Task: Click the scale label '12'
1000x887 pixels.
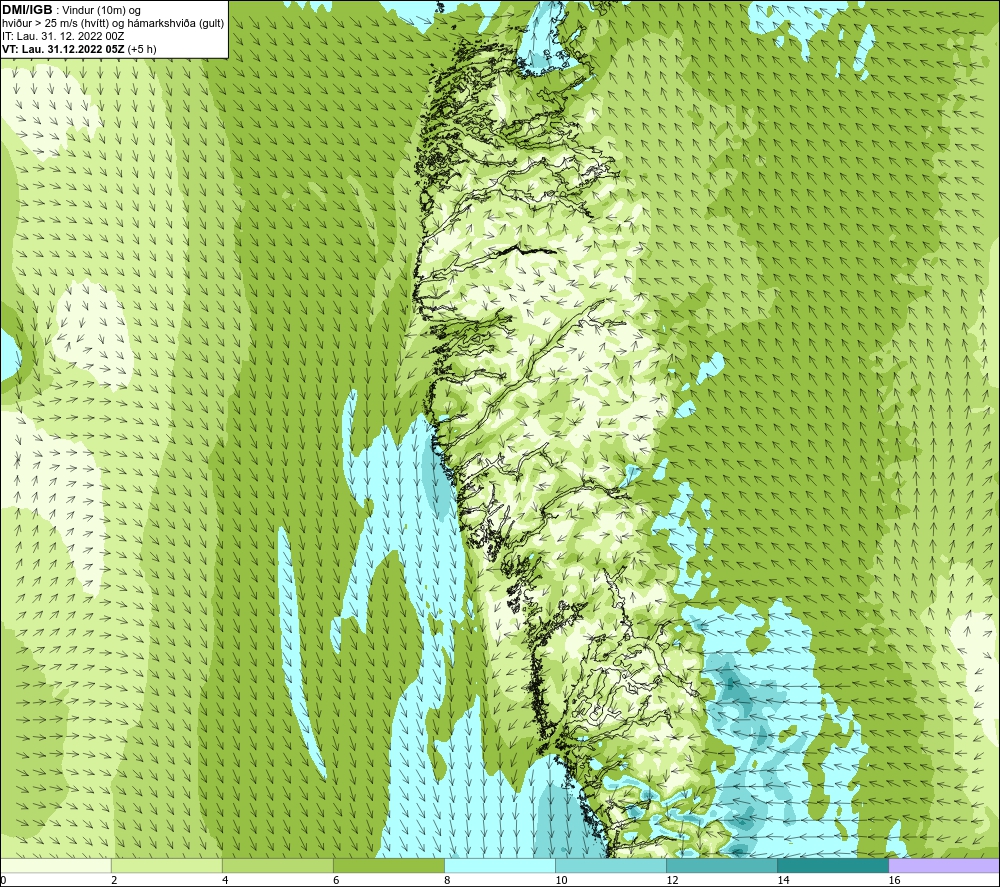Action: click(x=672, y=880)
